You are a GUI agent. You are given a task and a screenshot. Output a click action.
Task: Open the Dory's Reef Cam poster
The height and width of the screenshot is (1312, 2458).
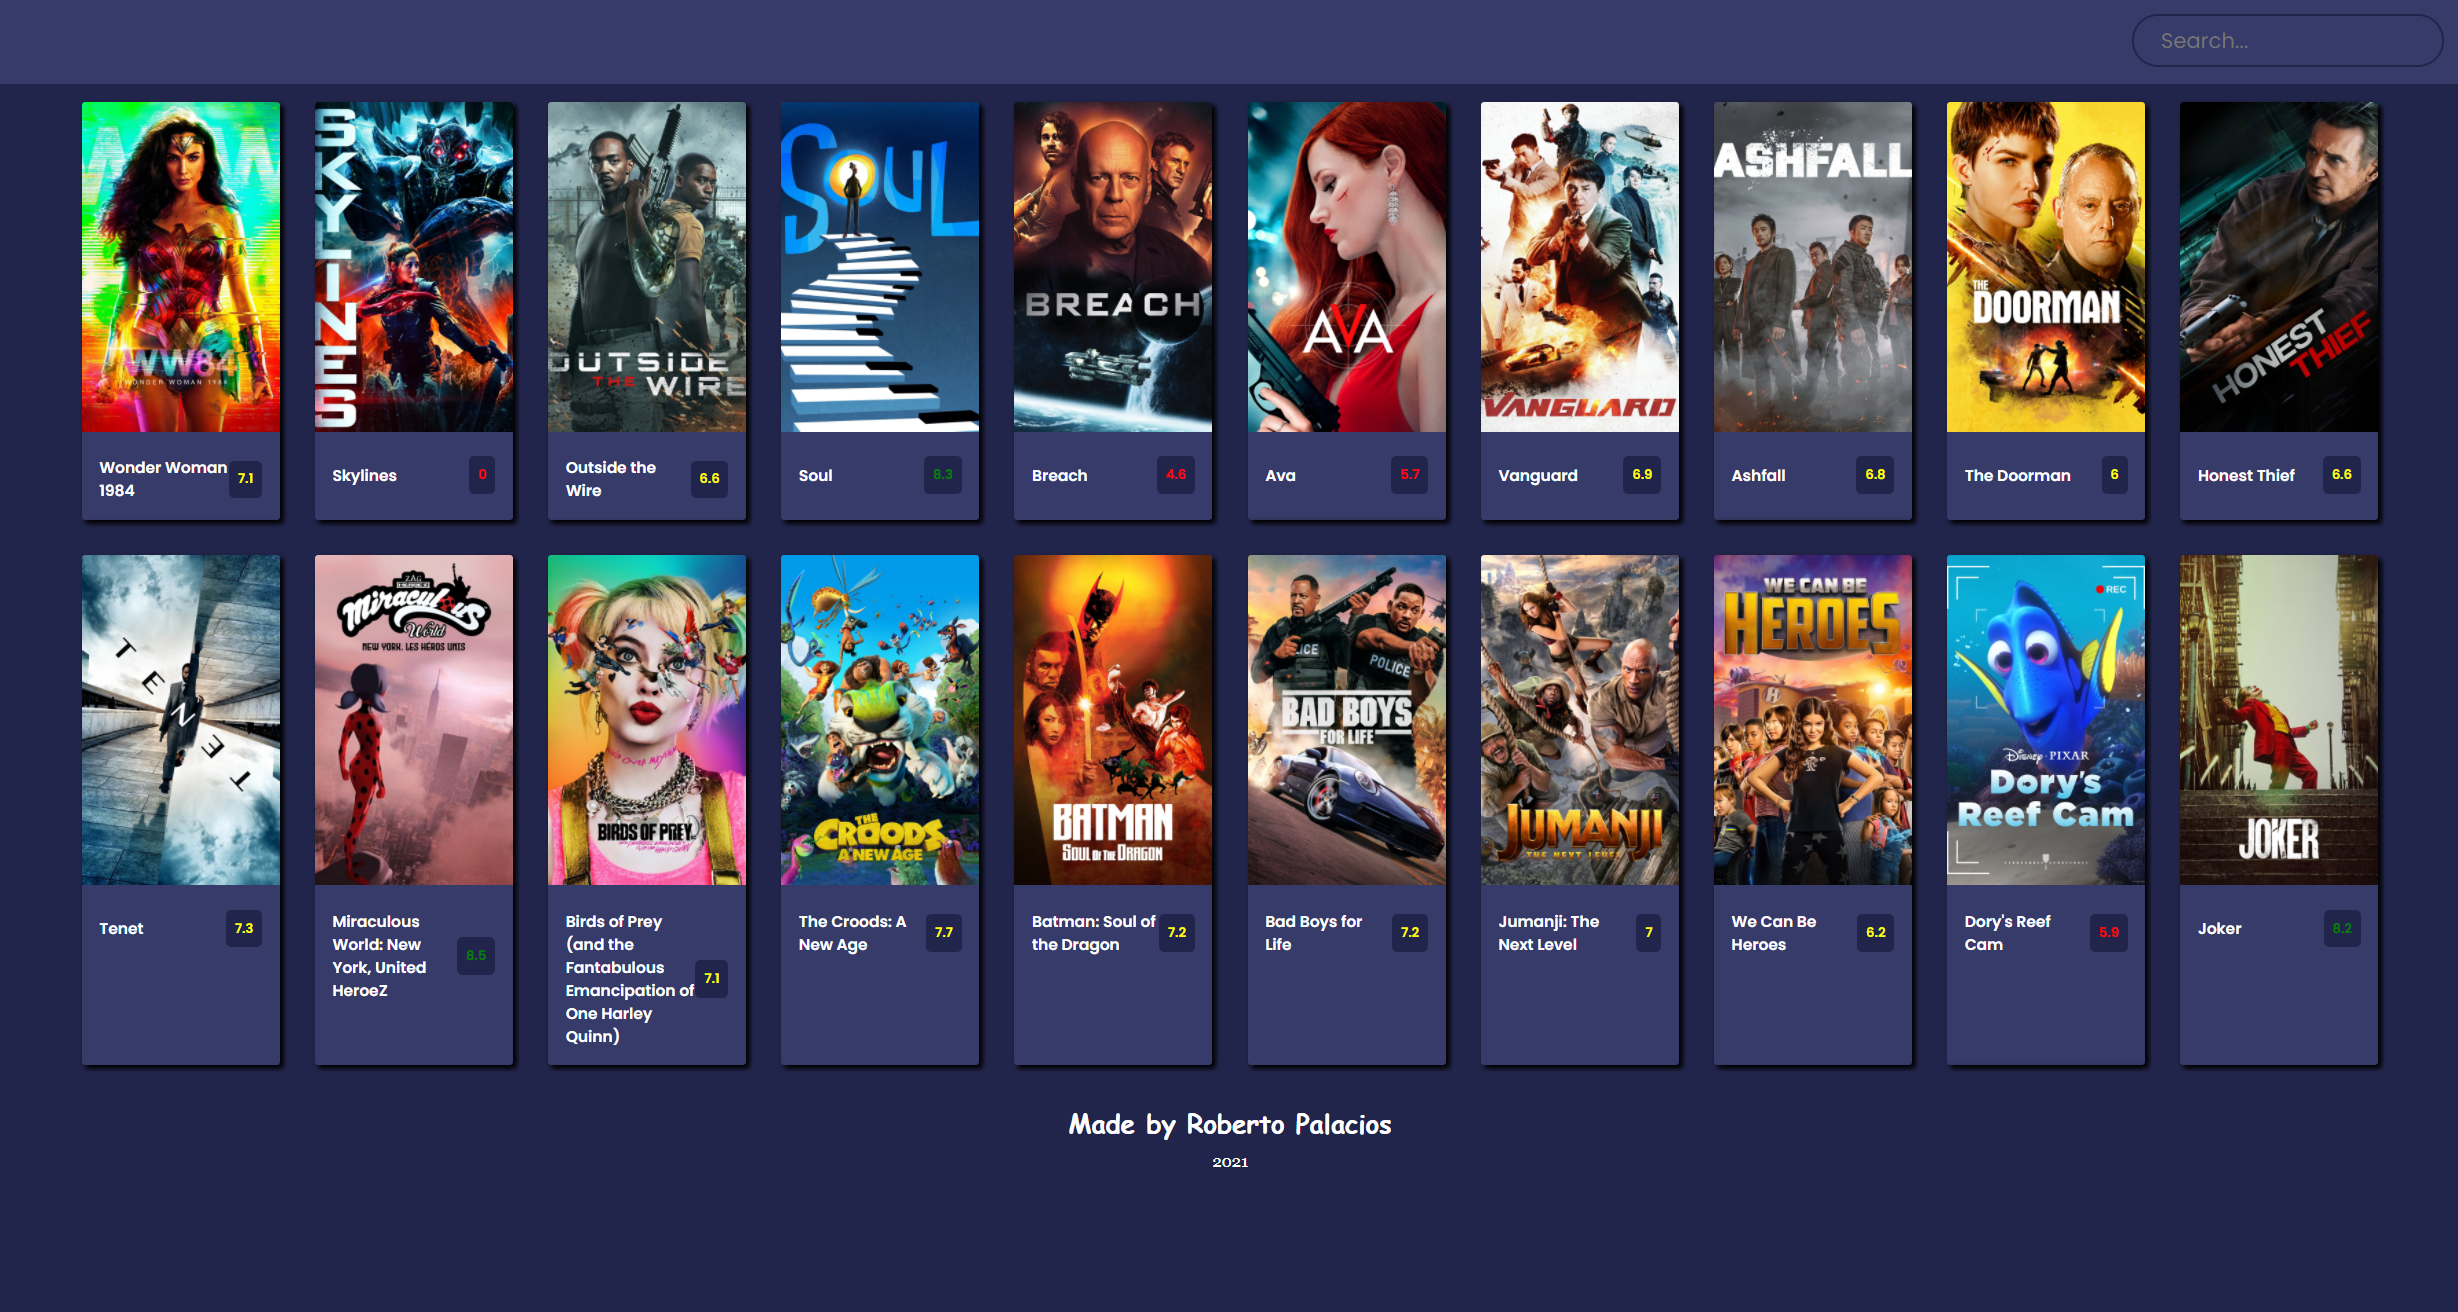pyautogui.click(x=2045, y=720)
